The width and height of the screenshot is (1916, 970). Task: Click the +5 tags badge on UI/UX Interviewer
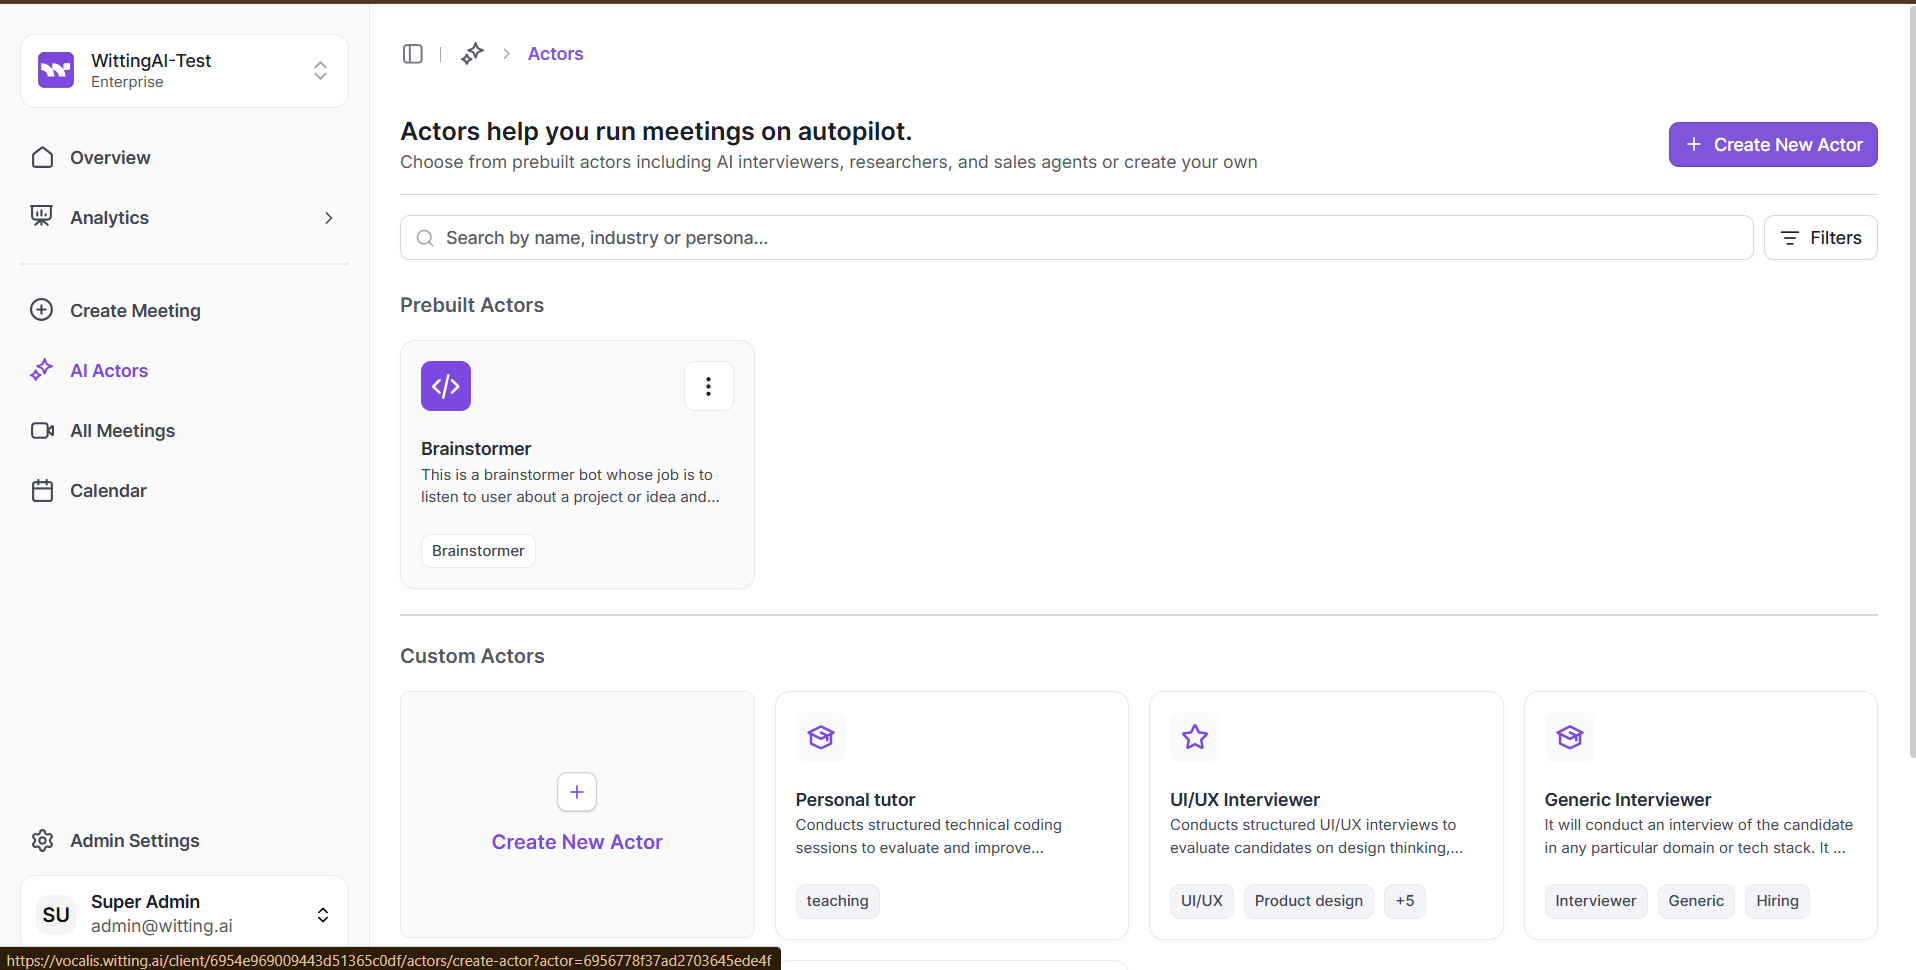[1405, 901]
